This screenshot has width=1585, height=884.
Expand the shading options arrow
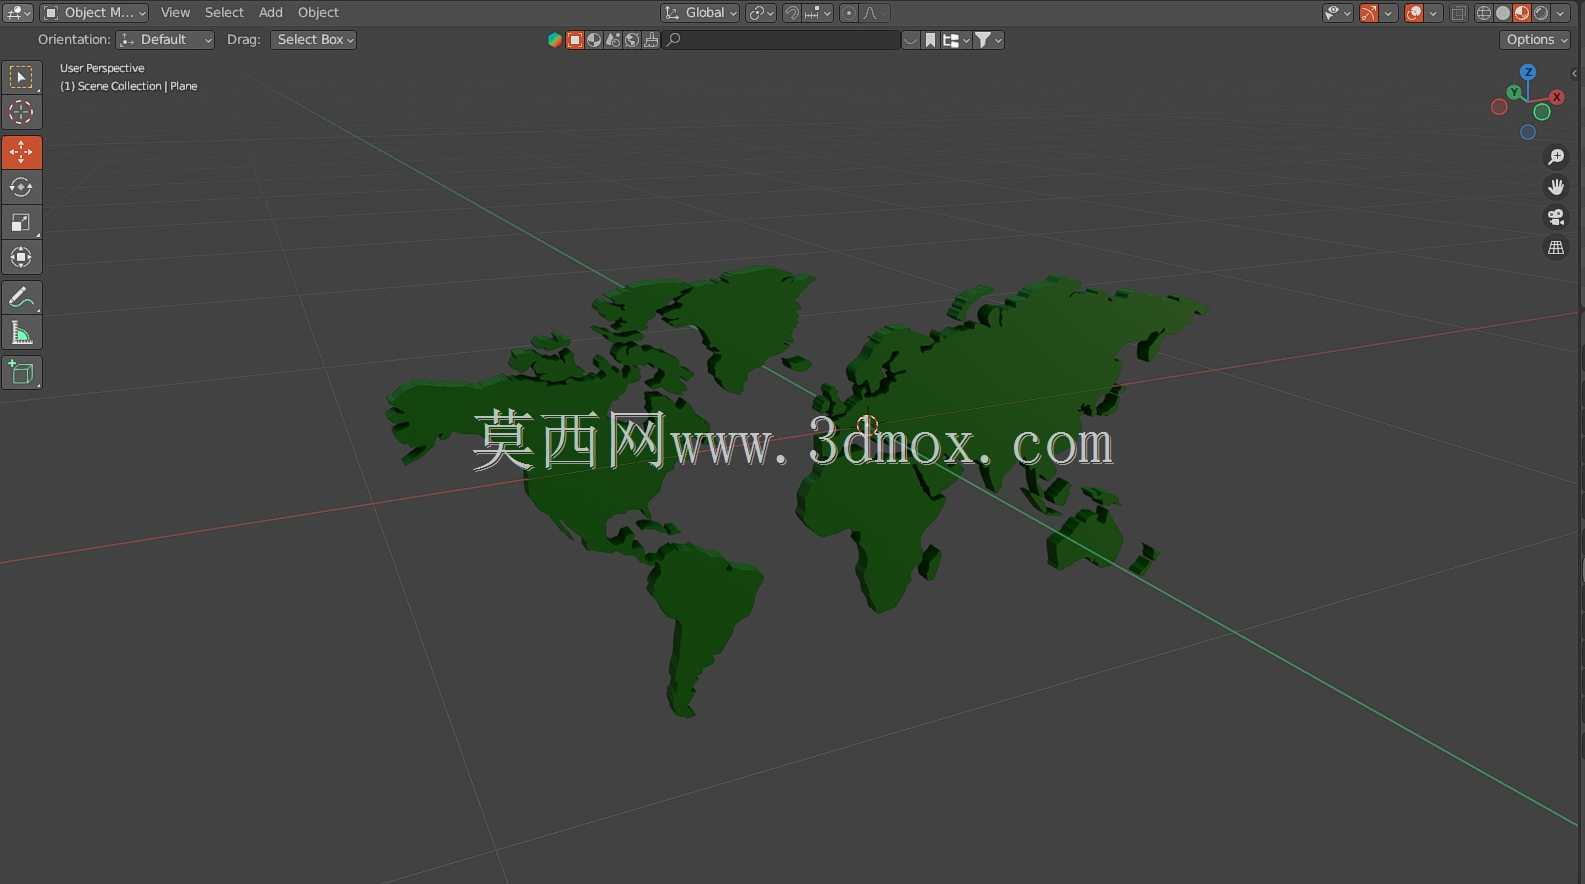pos(1560,13)
